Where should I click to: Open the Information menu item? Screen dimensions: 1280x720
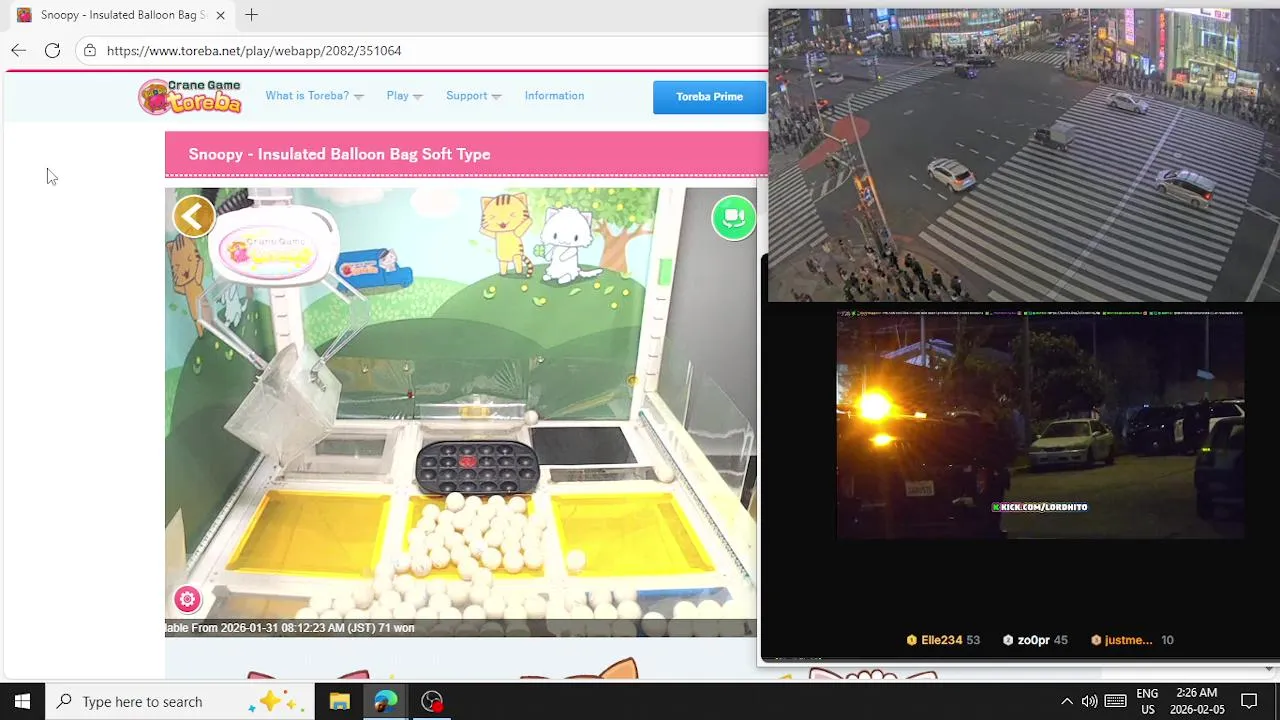[554, 96]
